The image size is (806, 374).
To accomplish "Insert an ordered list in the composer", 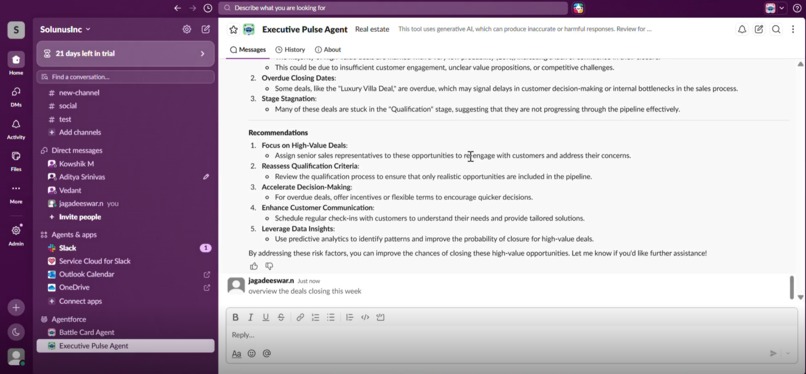I will coord(316,317).
